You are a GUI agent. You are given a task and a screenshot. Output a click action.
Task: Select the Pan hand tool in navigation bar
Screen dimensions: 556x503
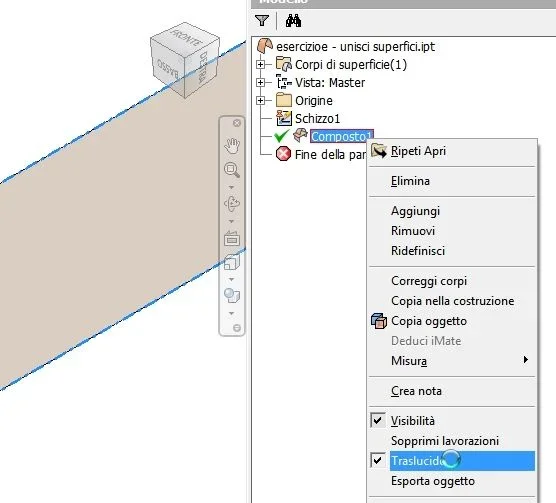(x=232, y=145)
